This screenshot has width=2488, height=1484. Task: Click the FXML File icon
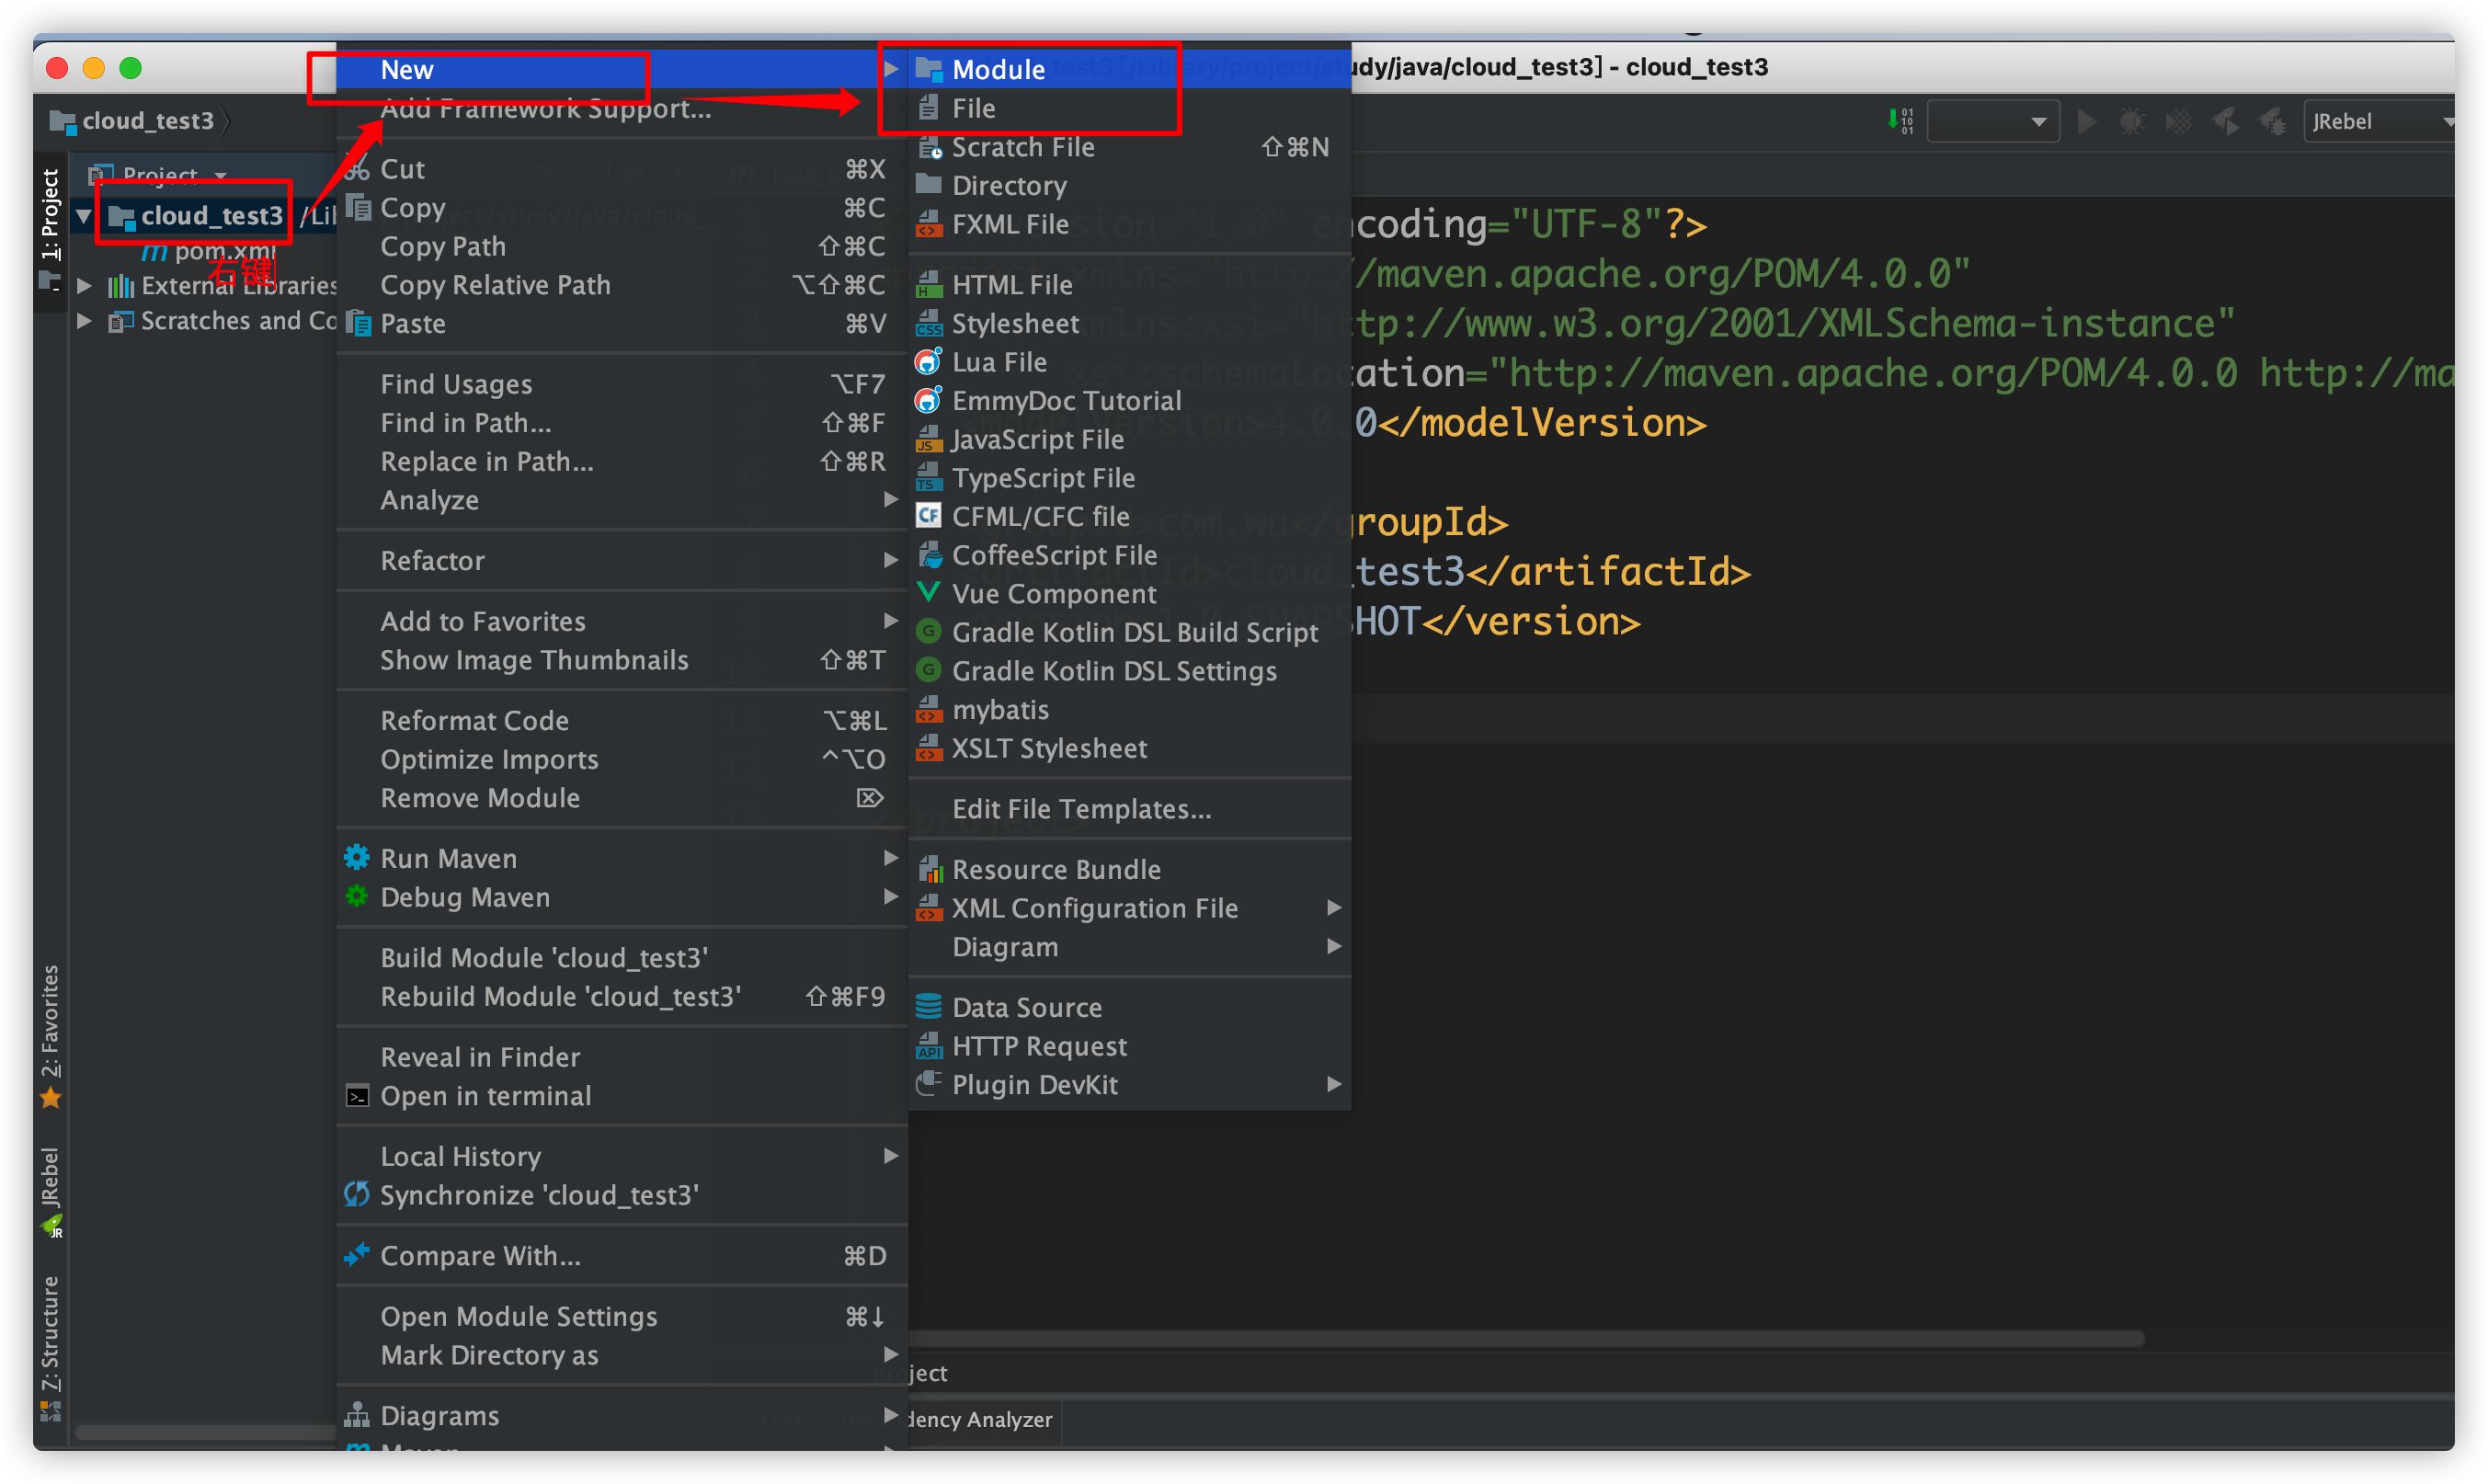[929, 224]
